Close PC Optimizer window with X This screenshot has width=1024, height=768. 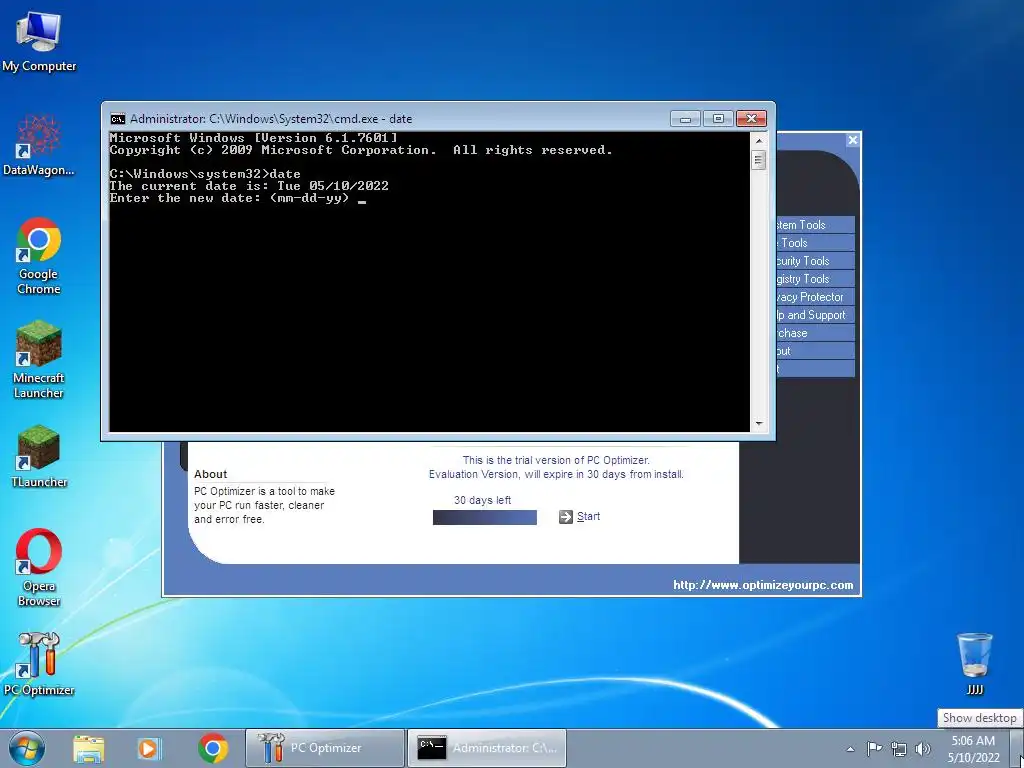[852, 140]
